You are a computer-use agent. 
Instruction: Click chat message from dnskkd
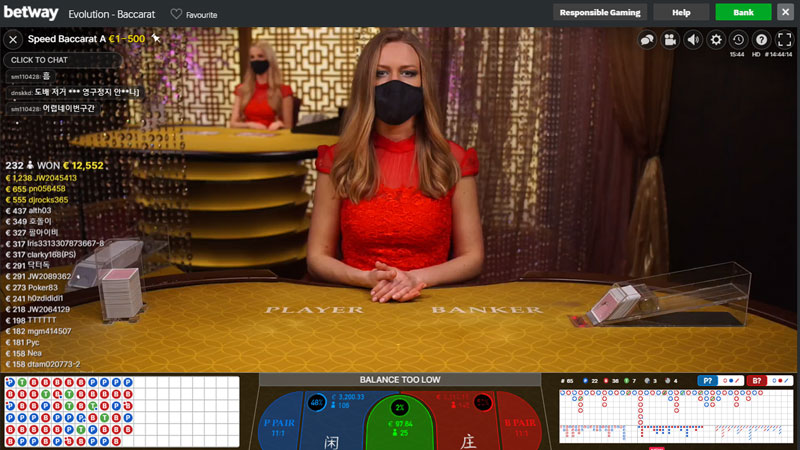pos(74,92)
